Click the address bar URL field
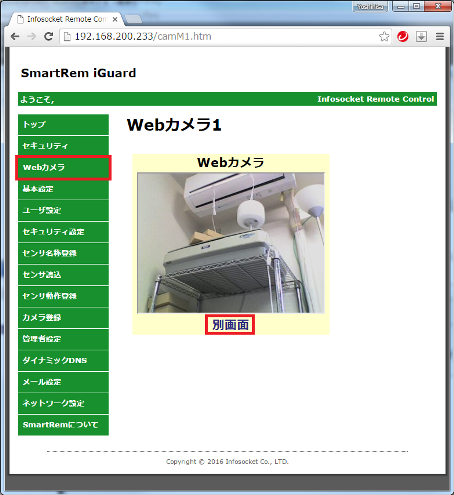The height and width of the screenshot is (495, 454). pos(220,36)
